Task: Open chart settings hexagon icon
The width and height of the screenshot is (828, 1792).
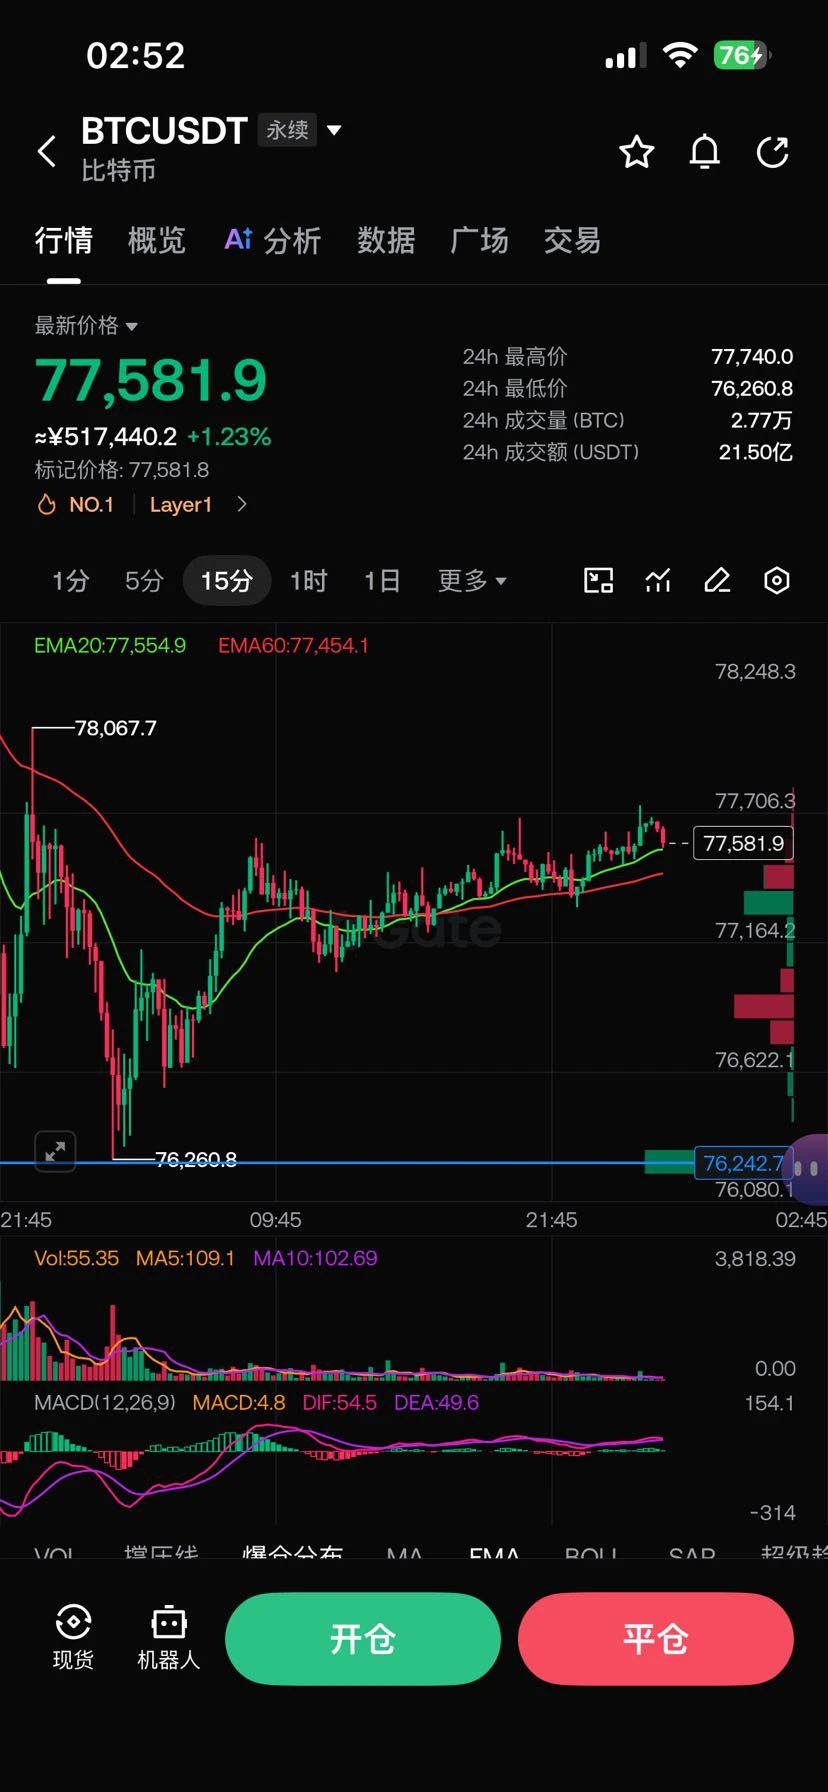Action: pos(777,581)
